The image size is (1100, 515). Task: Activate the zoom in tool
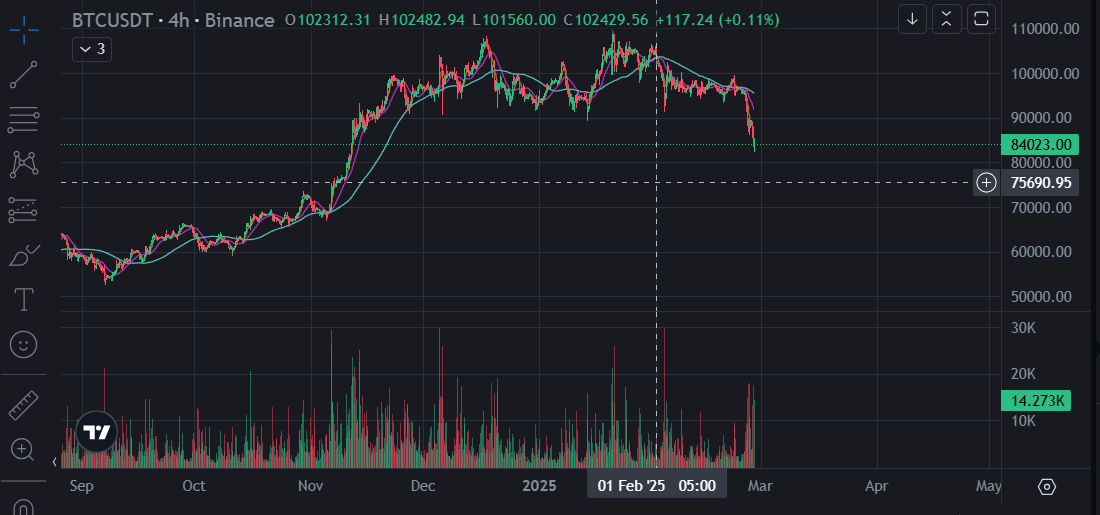[22, 450]
